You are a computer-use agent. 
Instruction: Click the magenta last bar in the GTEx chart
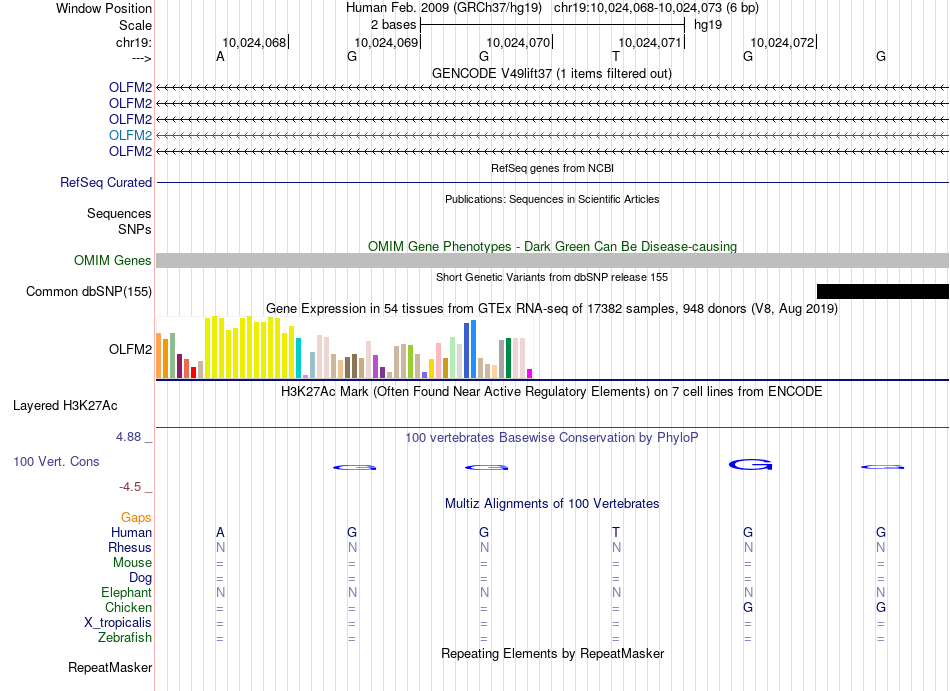(530, 374)
